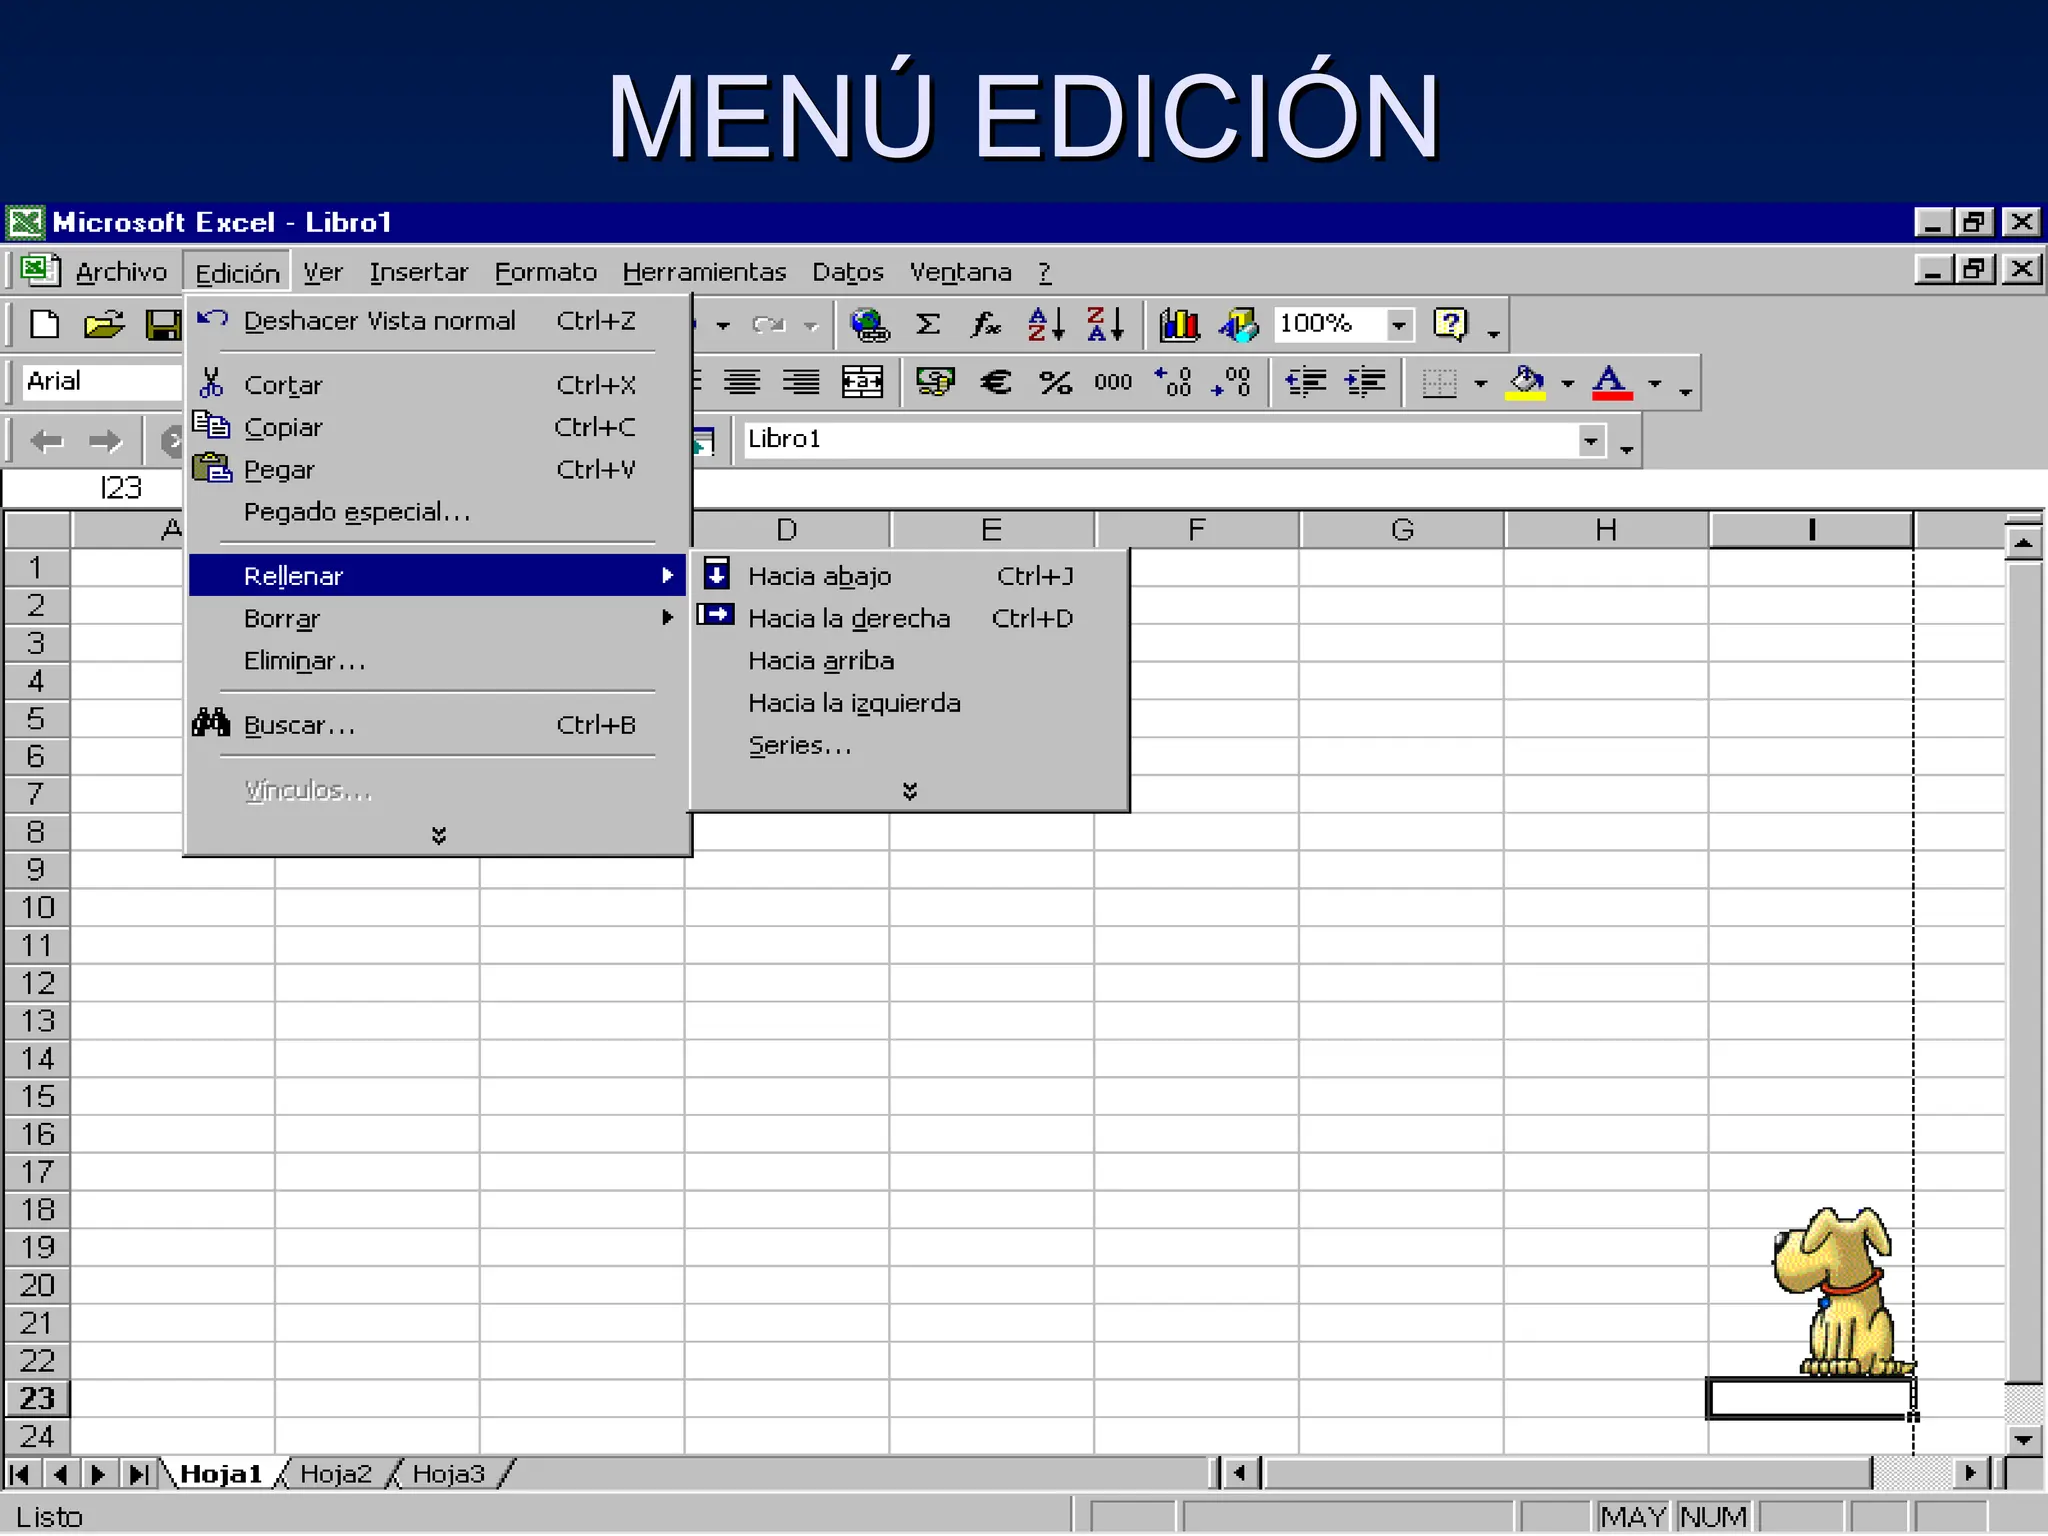Switch to Hoja3 sheet tab
This screenshot has height=1536, width=2048.
449,1474
